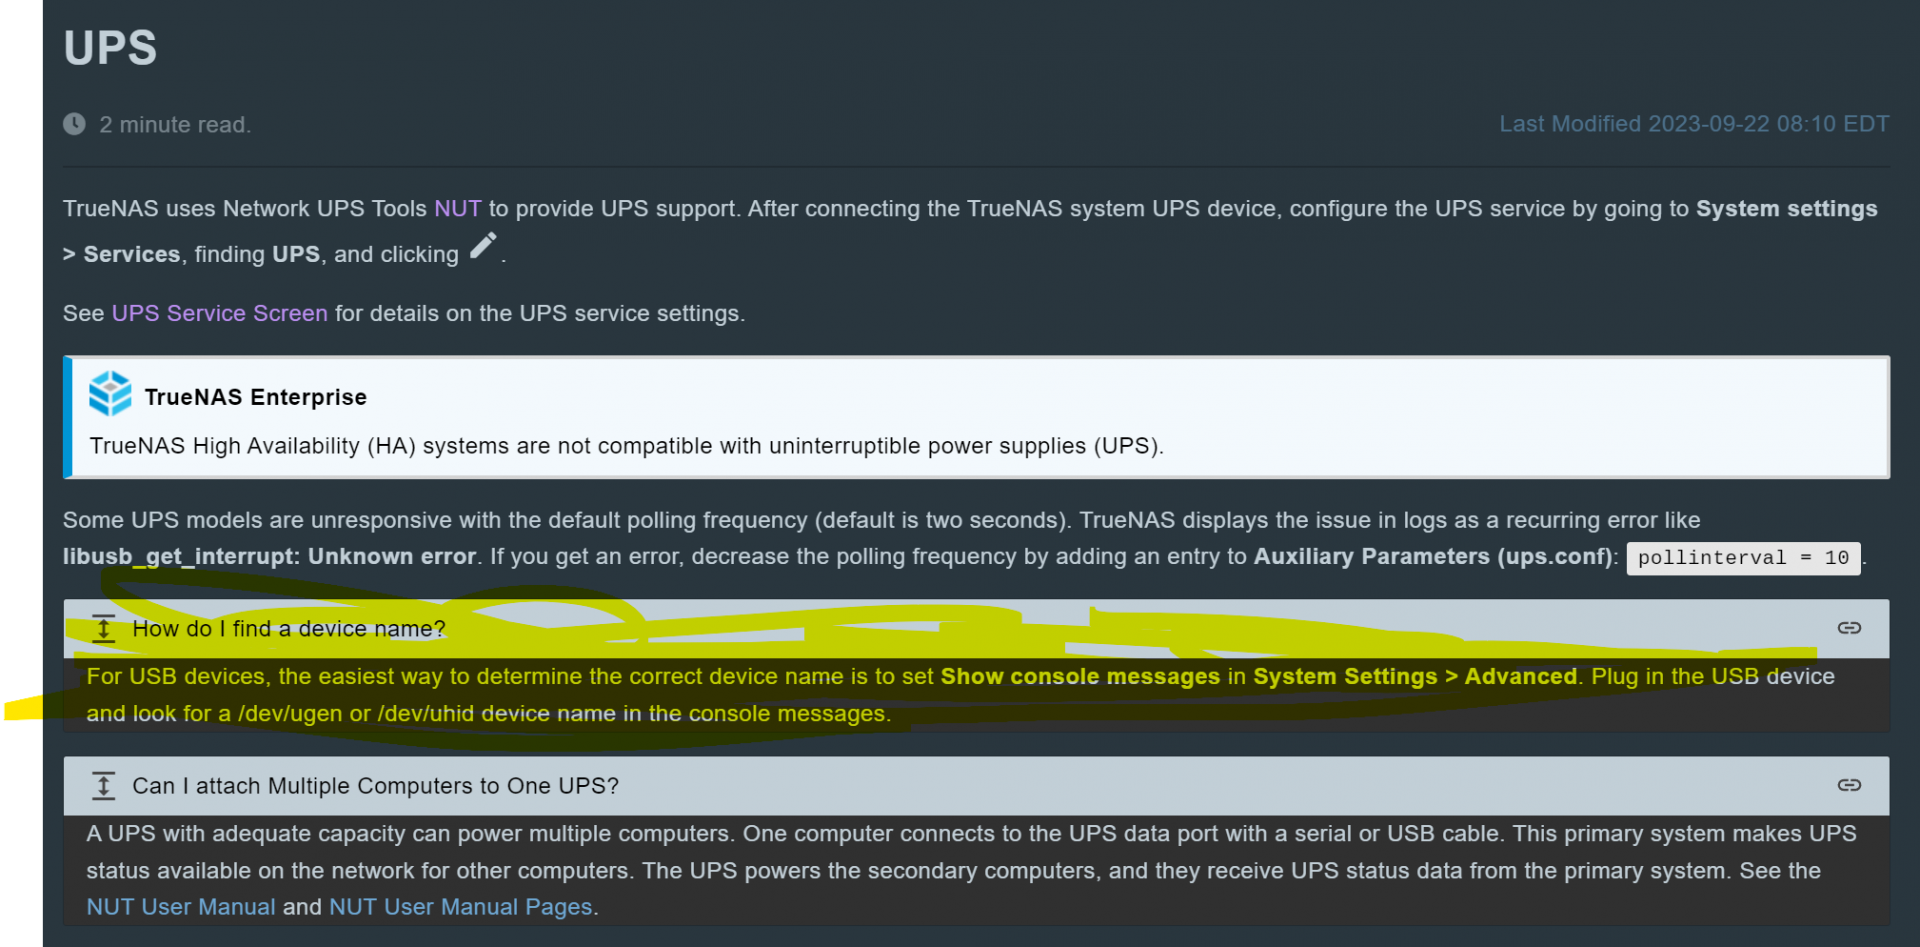
Task: Open the UPS Service Screen link
Action: [220, 313]
